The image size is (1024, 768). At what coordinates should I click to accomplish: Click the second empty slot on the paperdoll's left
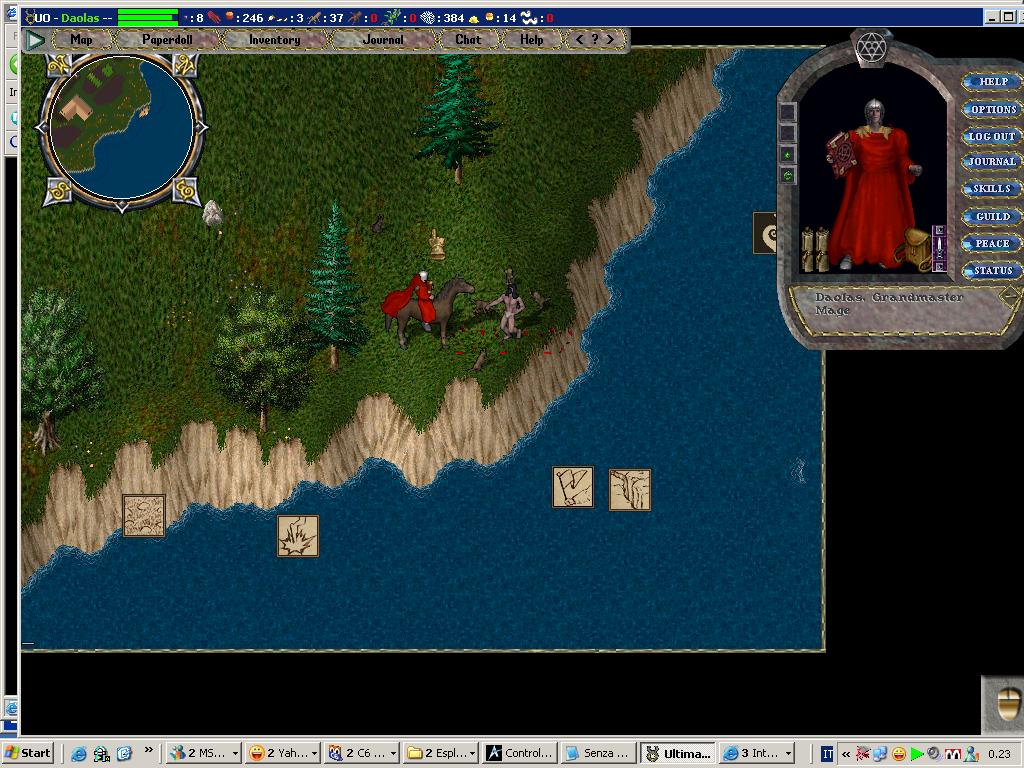[x=788, y=133]
